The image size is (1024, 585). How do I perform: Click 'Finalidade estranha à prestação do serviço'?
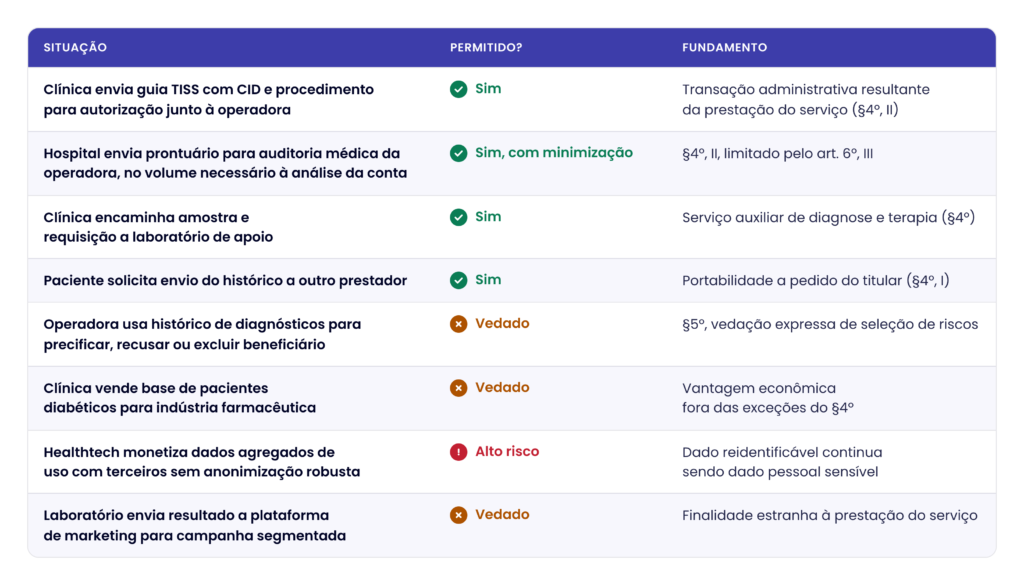(830, 516)
